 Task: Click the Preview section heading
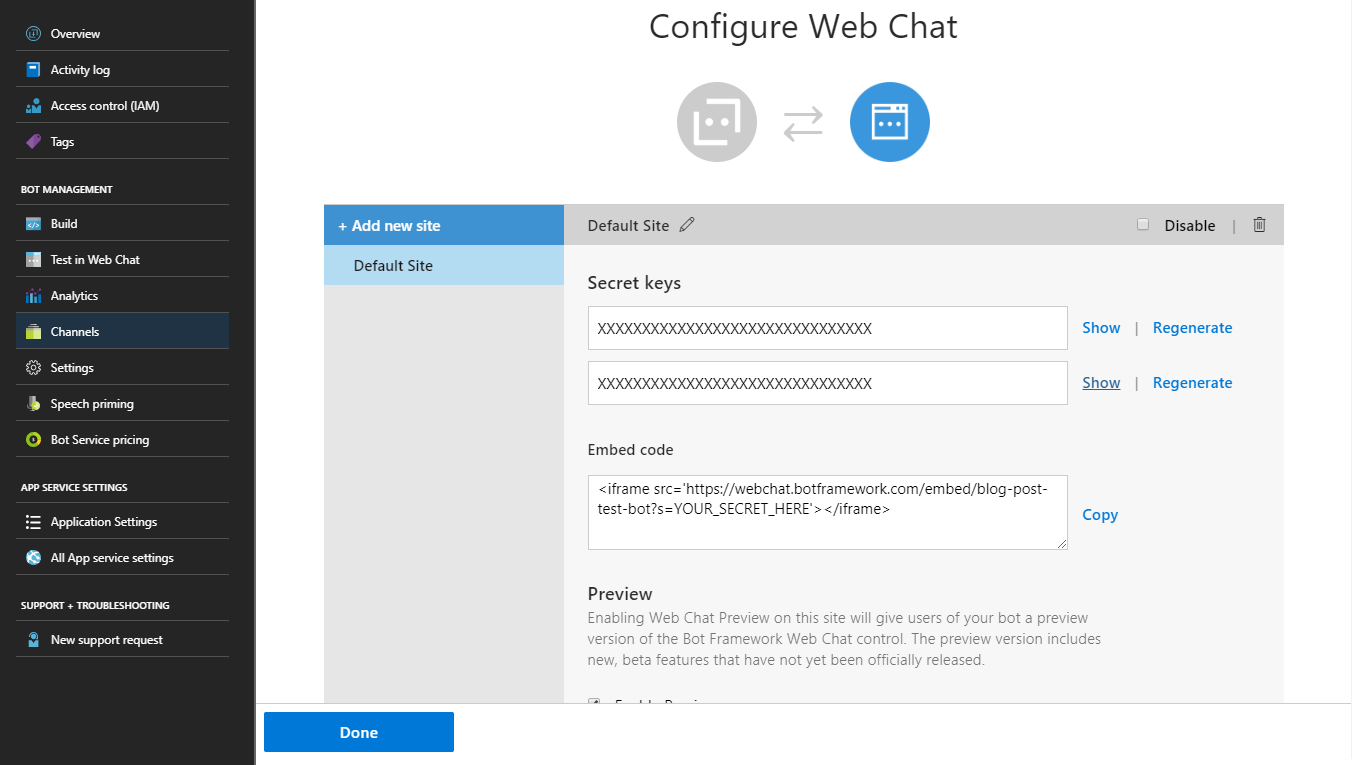tap(620, 593)
